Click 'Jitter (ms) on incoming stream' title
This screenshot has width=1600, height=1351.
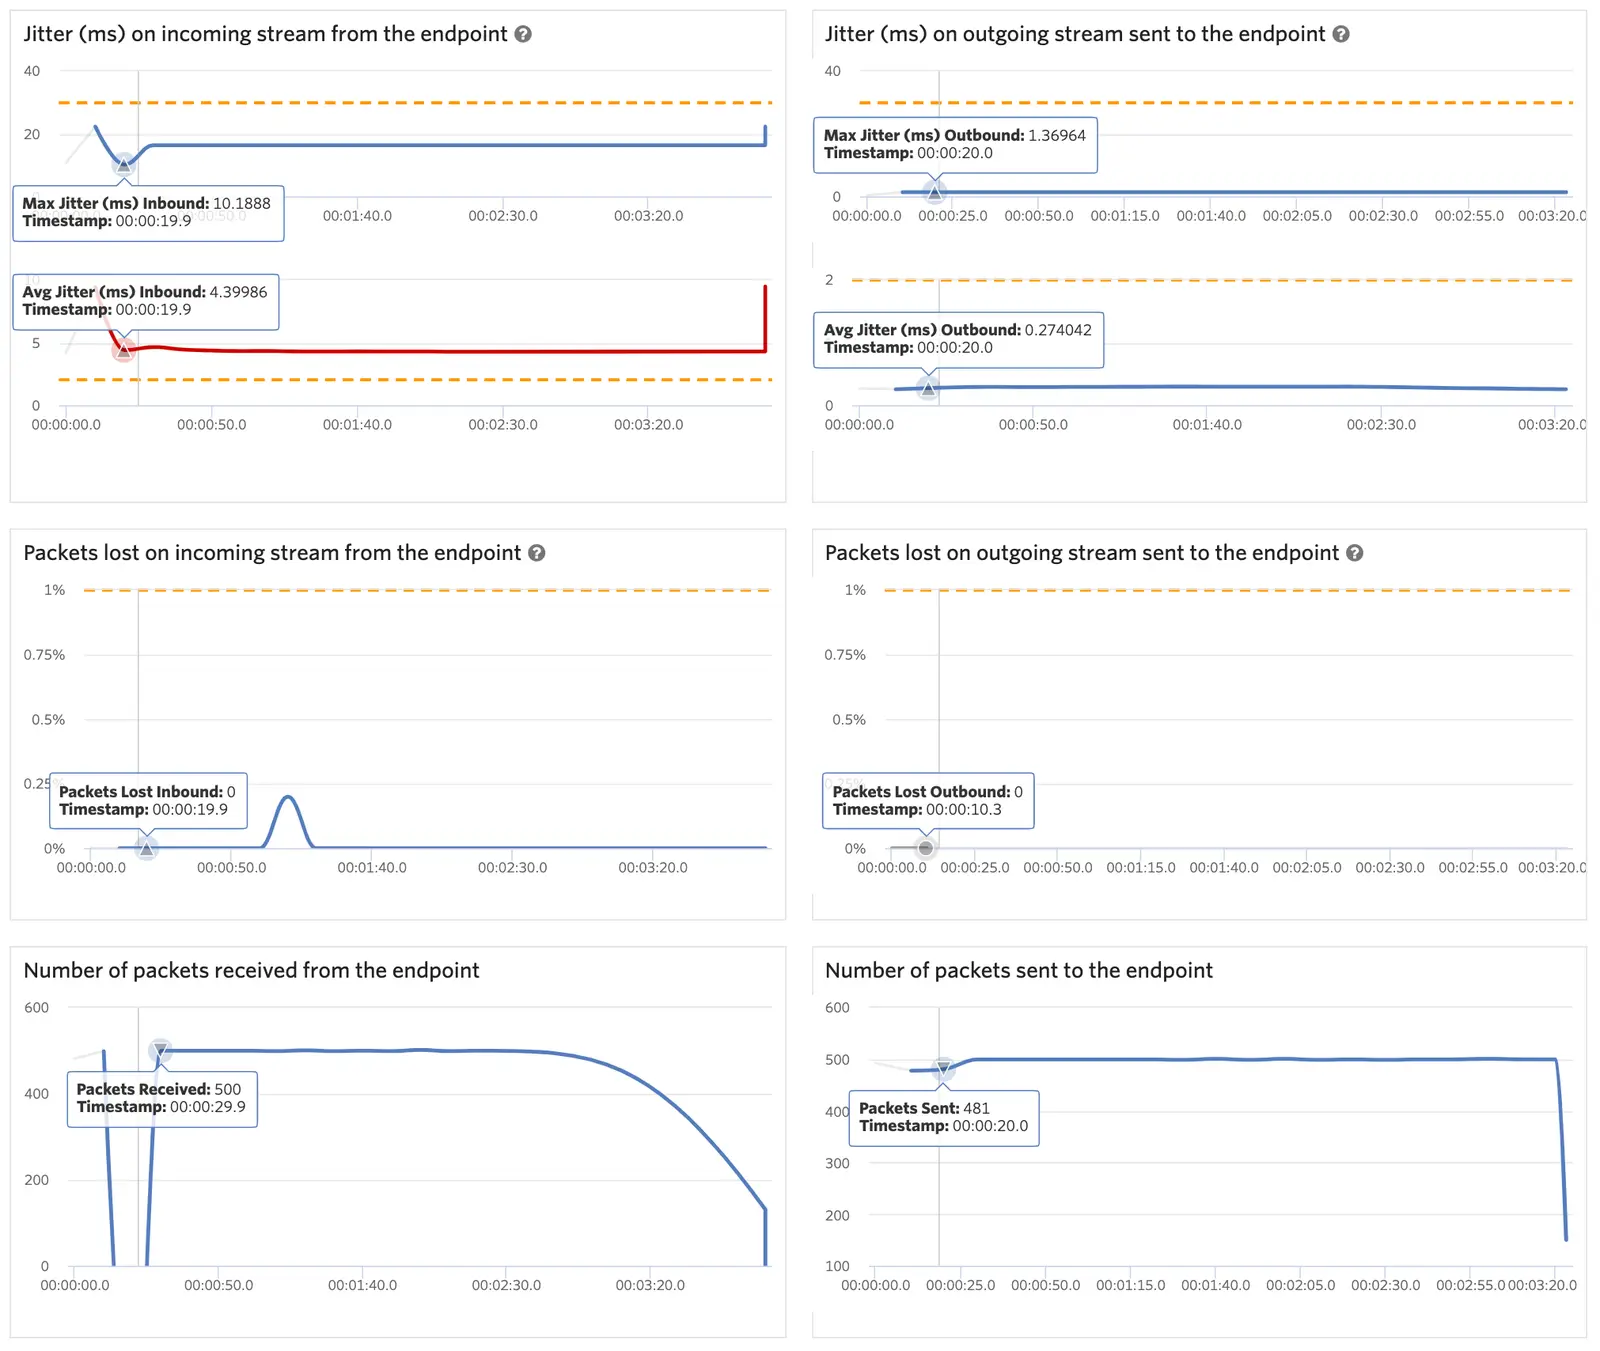[265, 34]
